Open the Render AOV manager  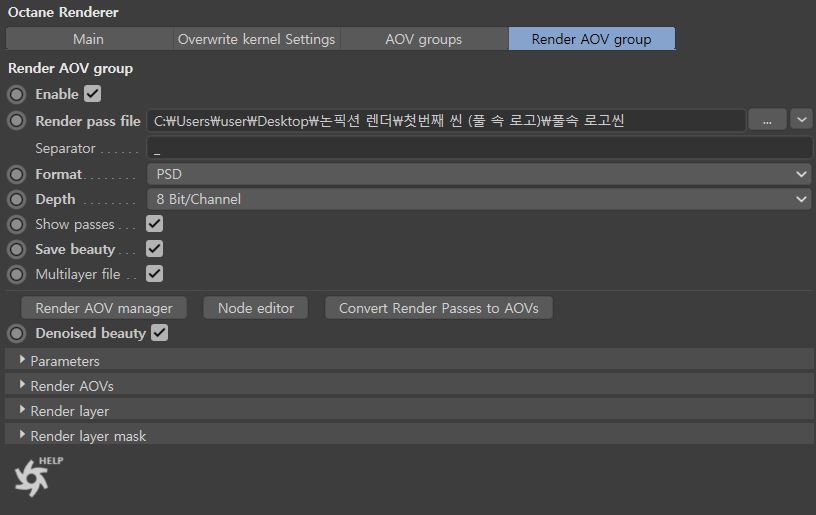pyautogui.click(x=104, y=308)
